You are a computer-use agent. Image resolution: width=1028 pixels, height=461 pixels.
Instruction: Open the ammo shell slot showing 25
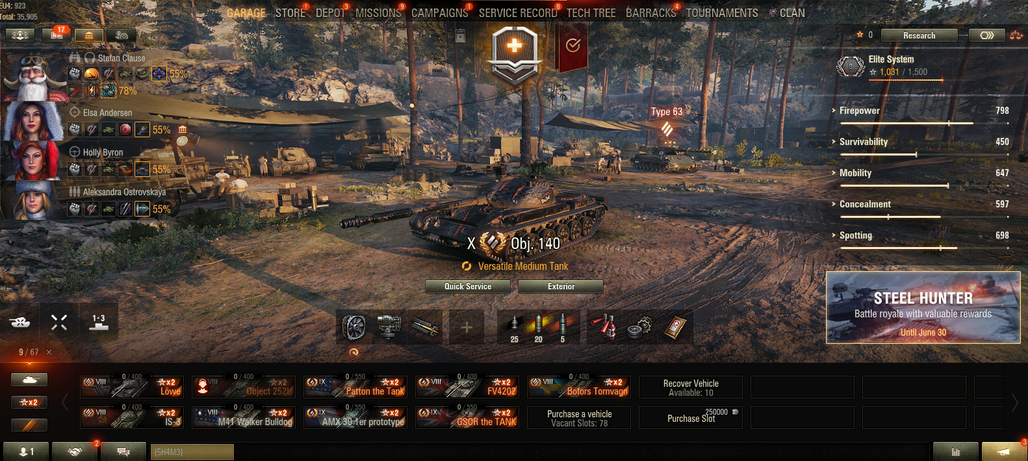pos(514,327)
